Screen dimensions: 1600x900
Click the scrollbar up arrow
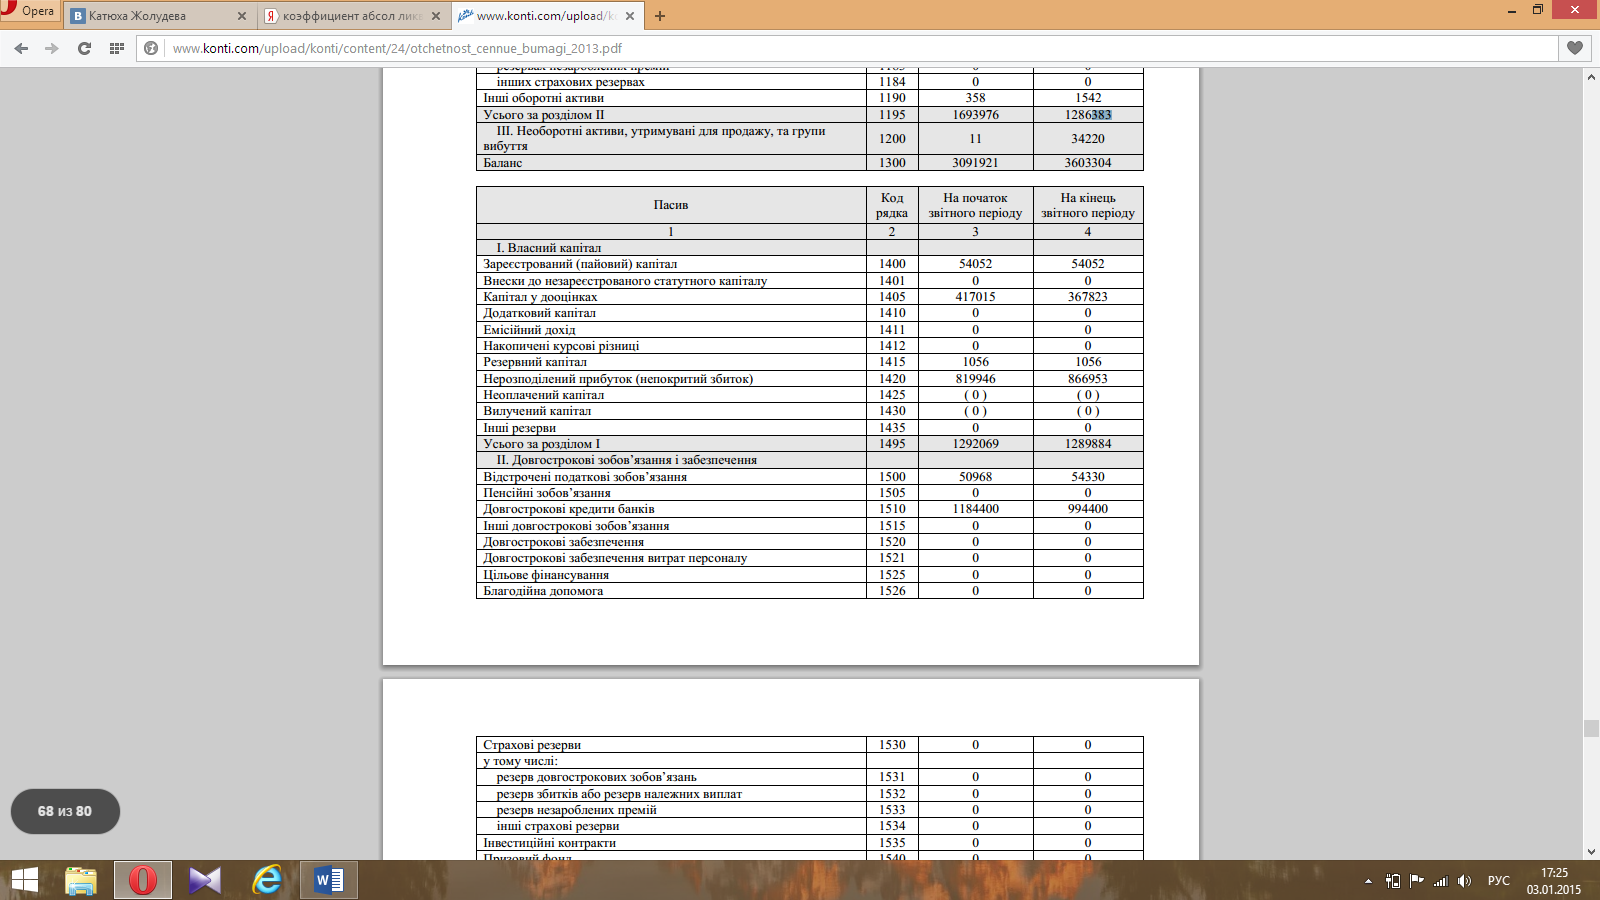(1591, 77)
